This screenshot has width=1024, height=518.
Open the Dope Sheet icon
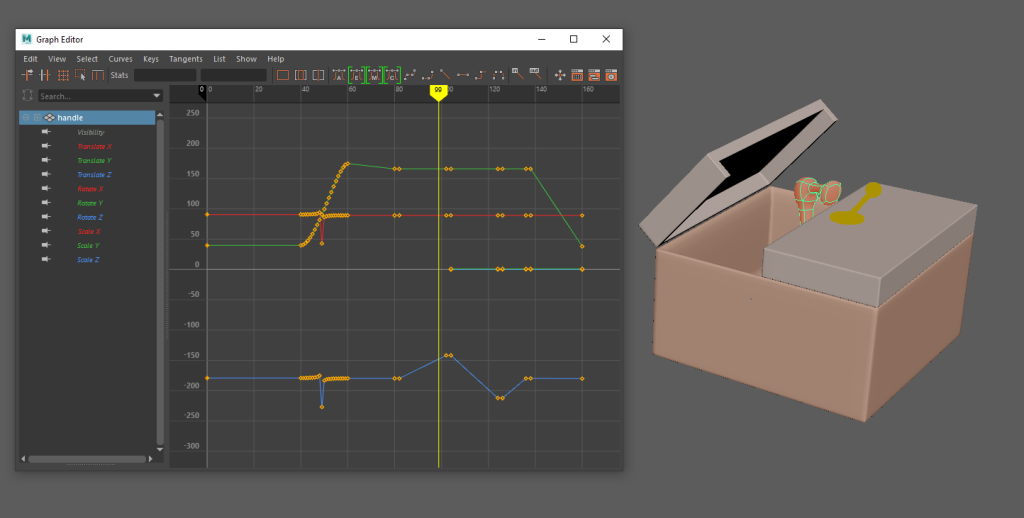pos(577,75)
